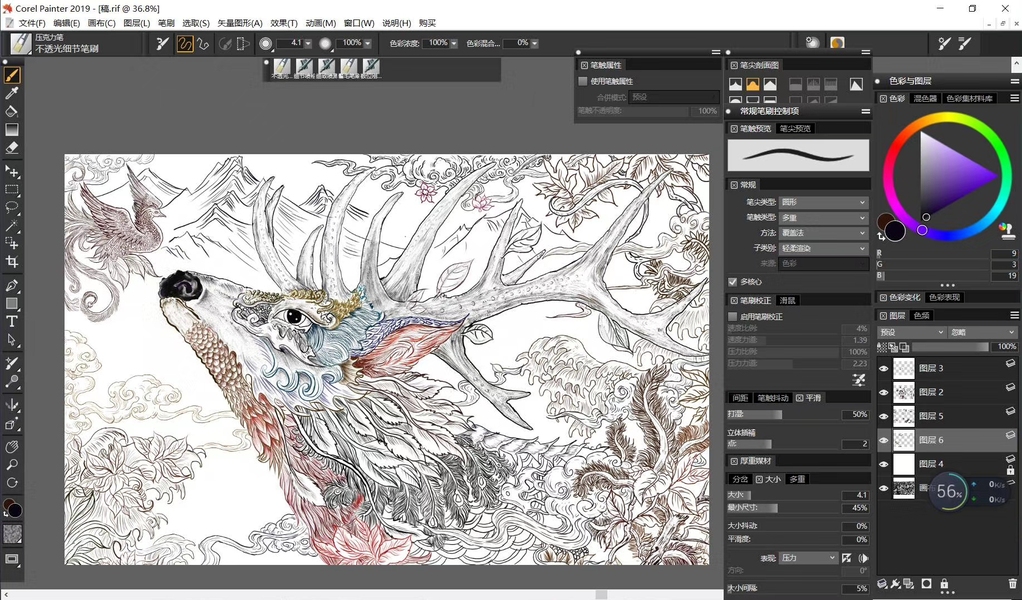The image size is (1022, 600).
Task: Select straight line strokes icon
Action: click(x=203, y=44)
